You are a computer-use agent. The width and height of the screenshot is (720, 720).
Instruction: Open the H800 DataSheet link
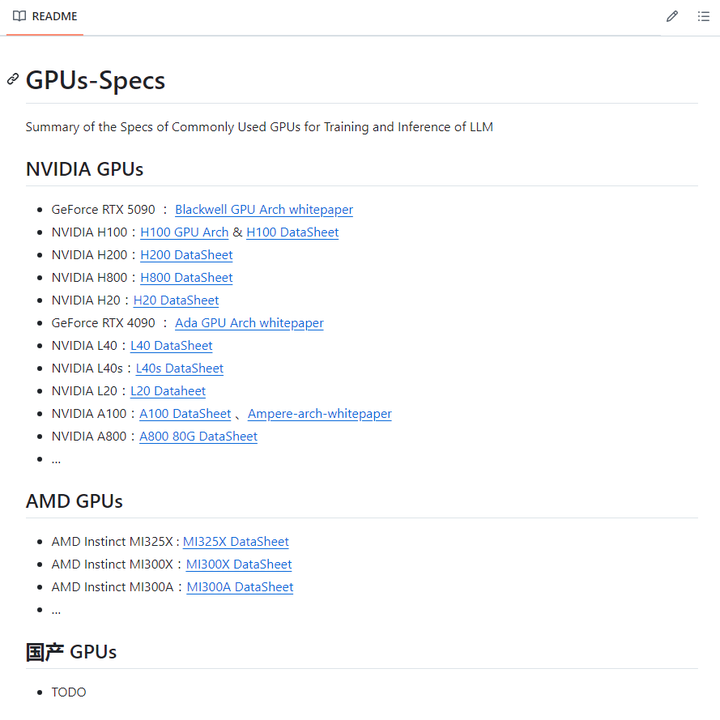pyautogui.click(x=186, y=278)
